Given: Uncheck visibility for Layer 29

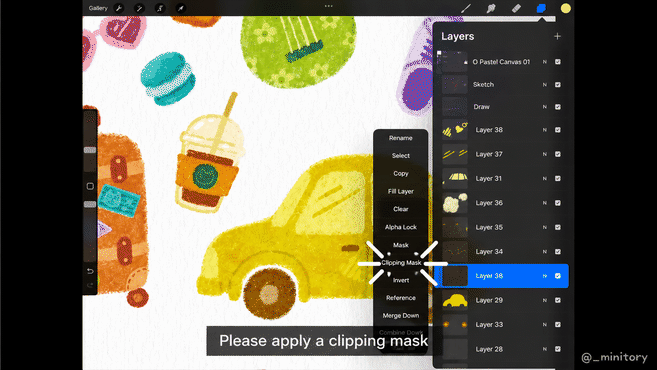Looking at the screenshot, I should 558,300.
